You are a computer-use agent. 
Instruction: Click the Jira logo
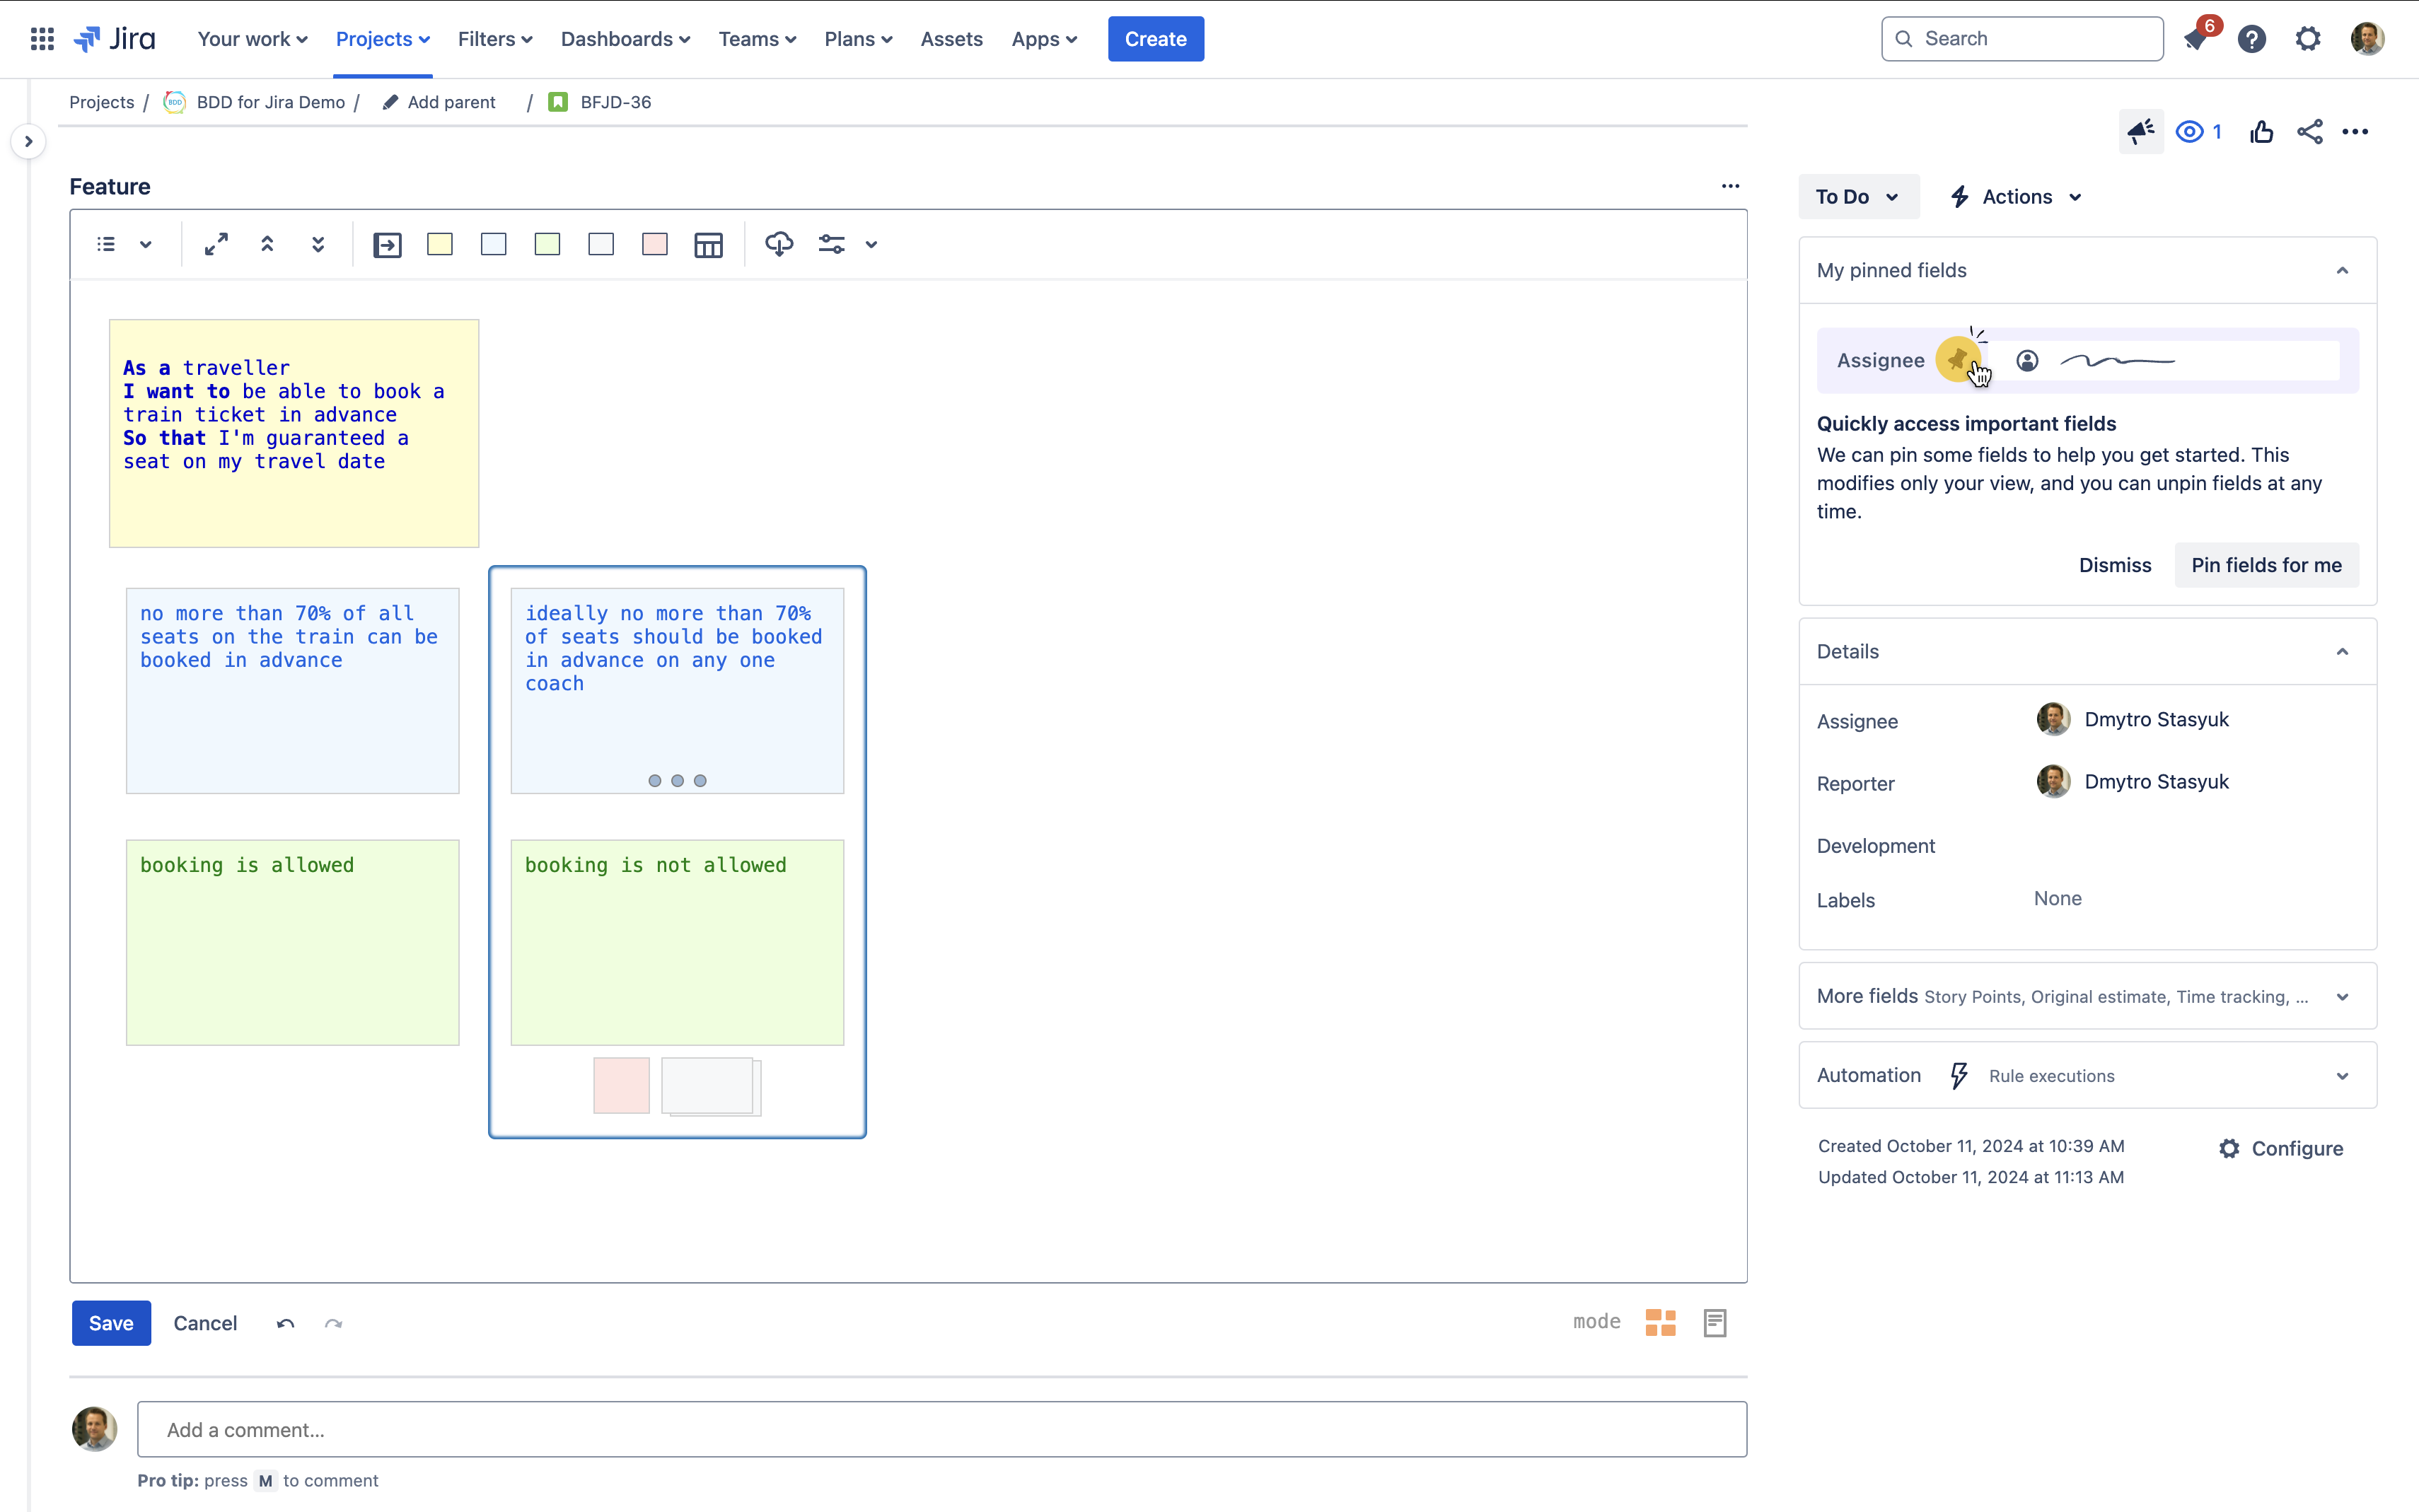115,39
